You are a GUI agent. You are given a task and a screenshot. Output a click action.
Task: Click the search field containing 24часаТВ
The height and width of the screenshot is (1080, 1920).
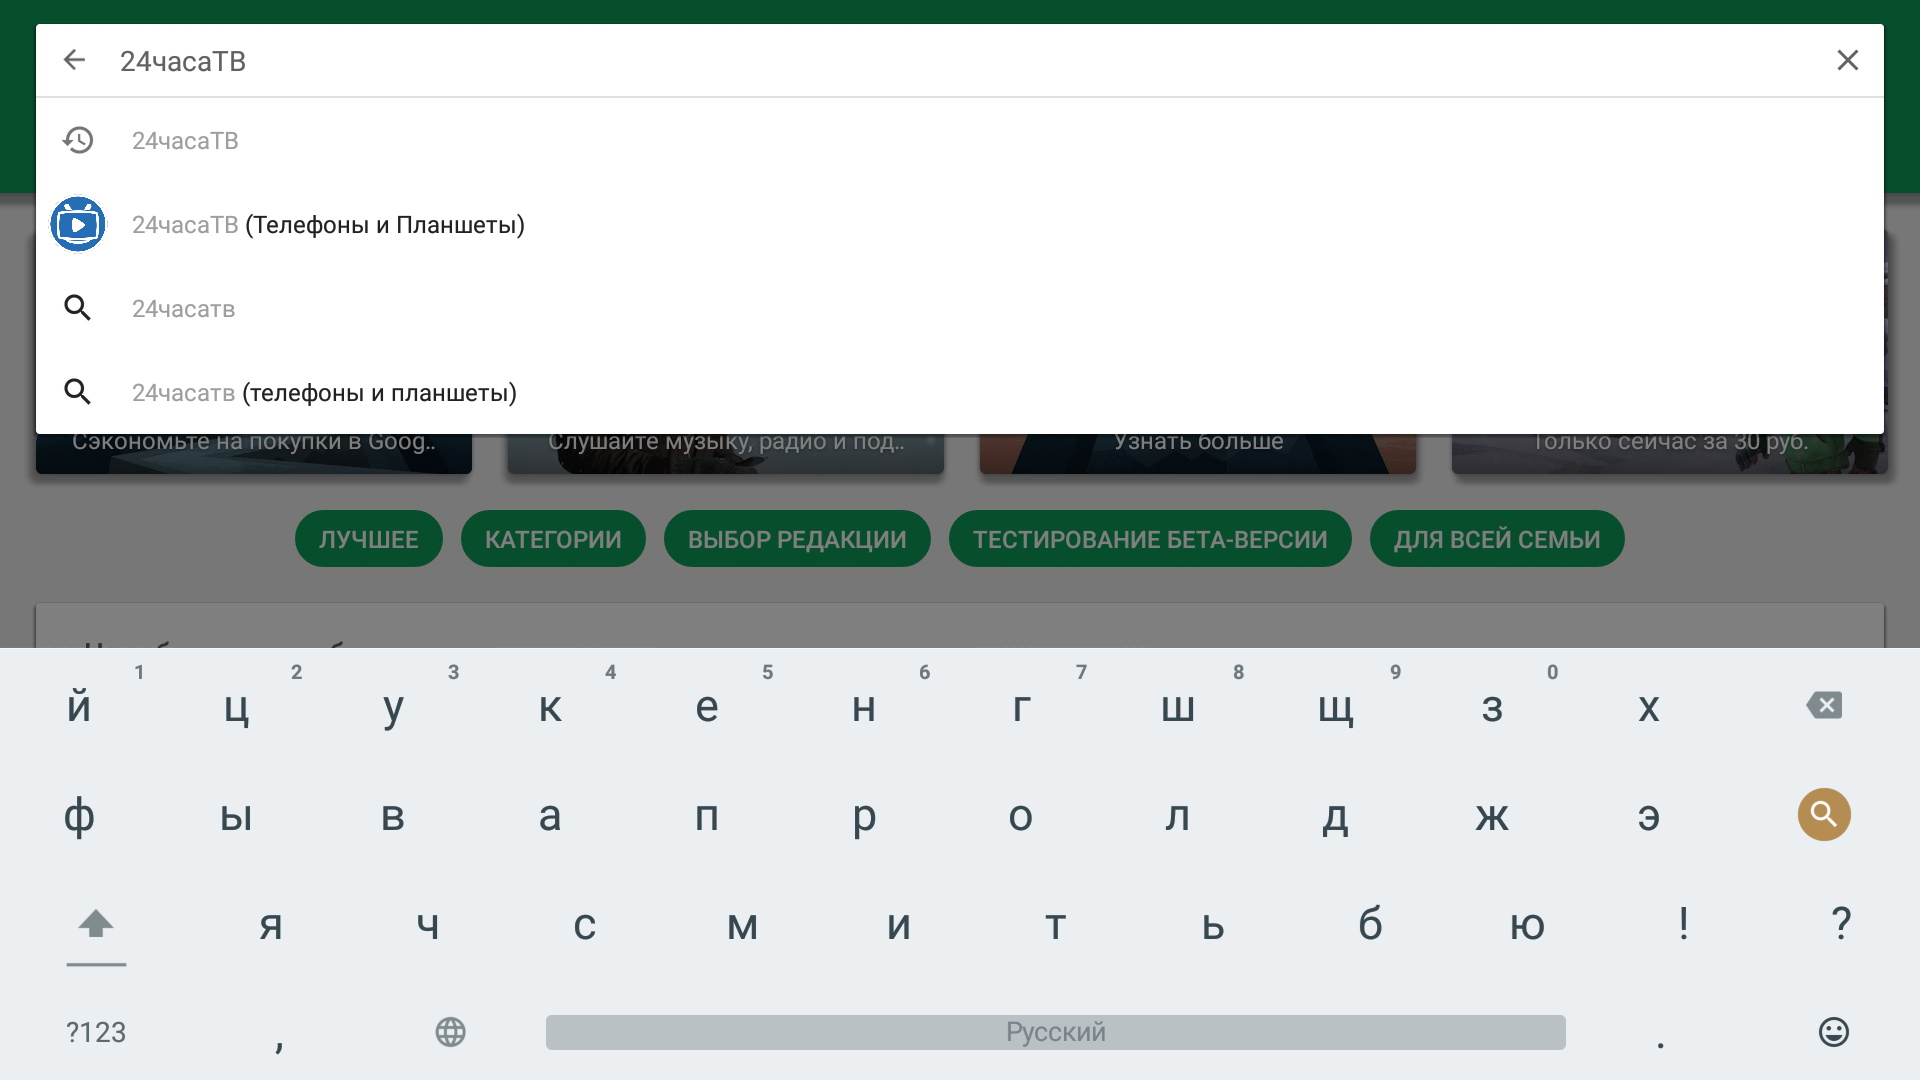click(x=960, y=61)
